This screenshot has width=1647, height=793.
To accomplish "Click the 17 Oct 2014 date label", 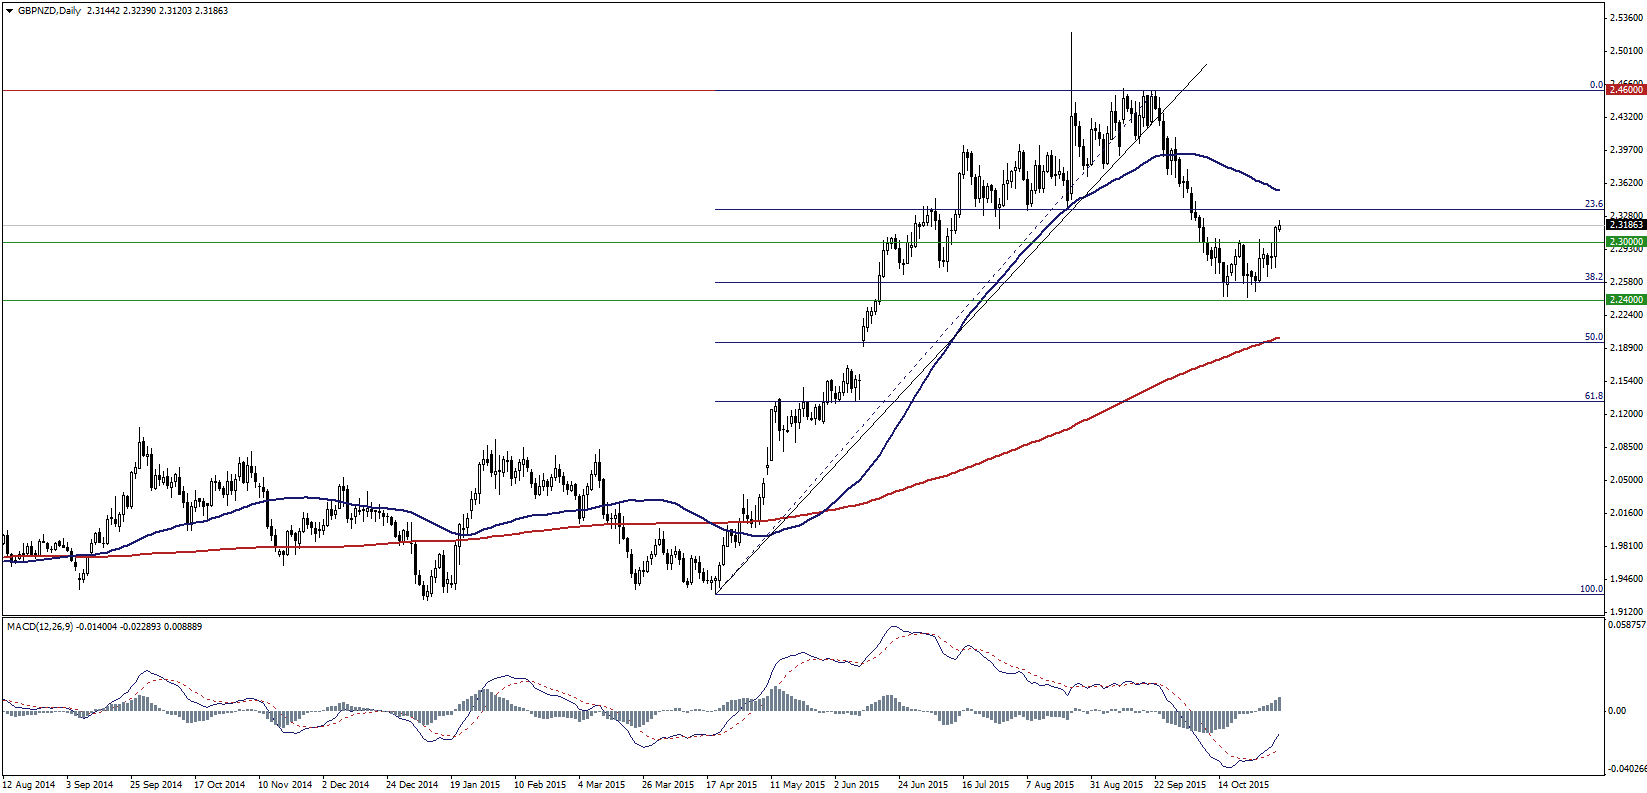I will pos(220,785).
